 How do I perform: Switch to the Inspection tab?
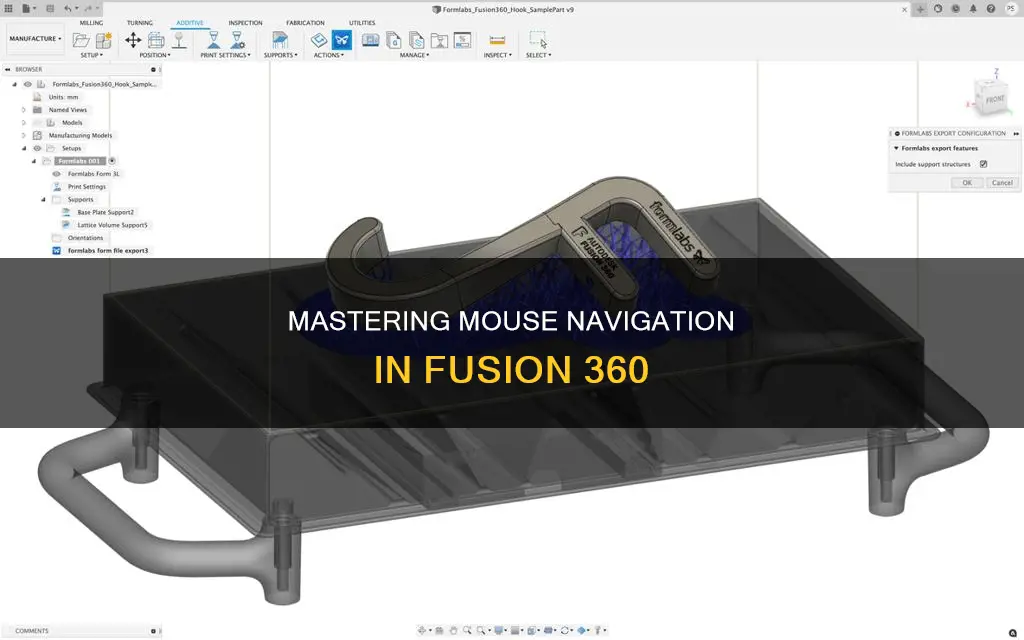coord(246,23)
